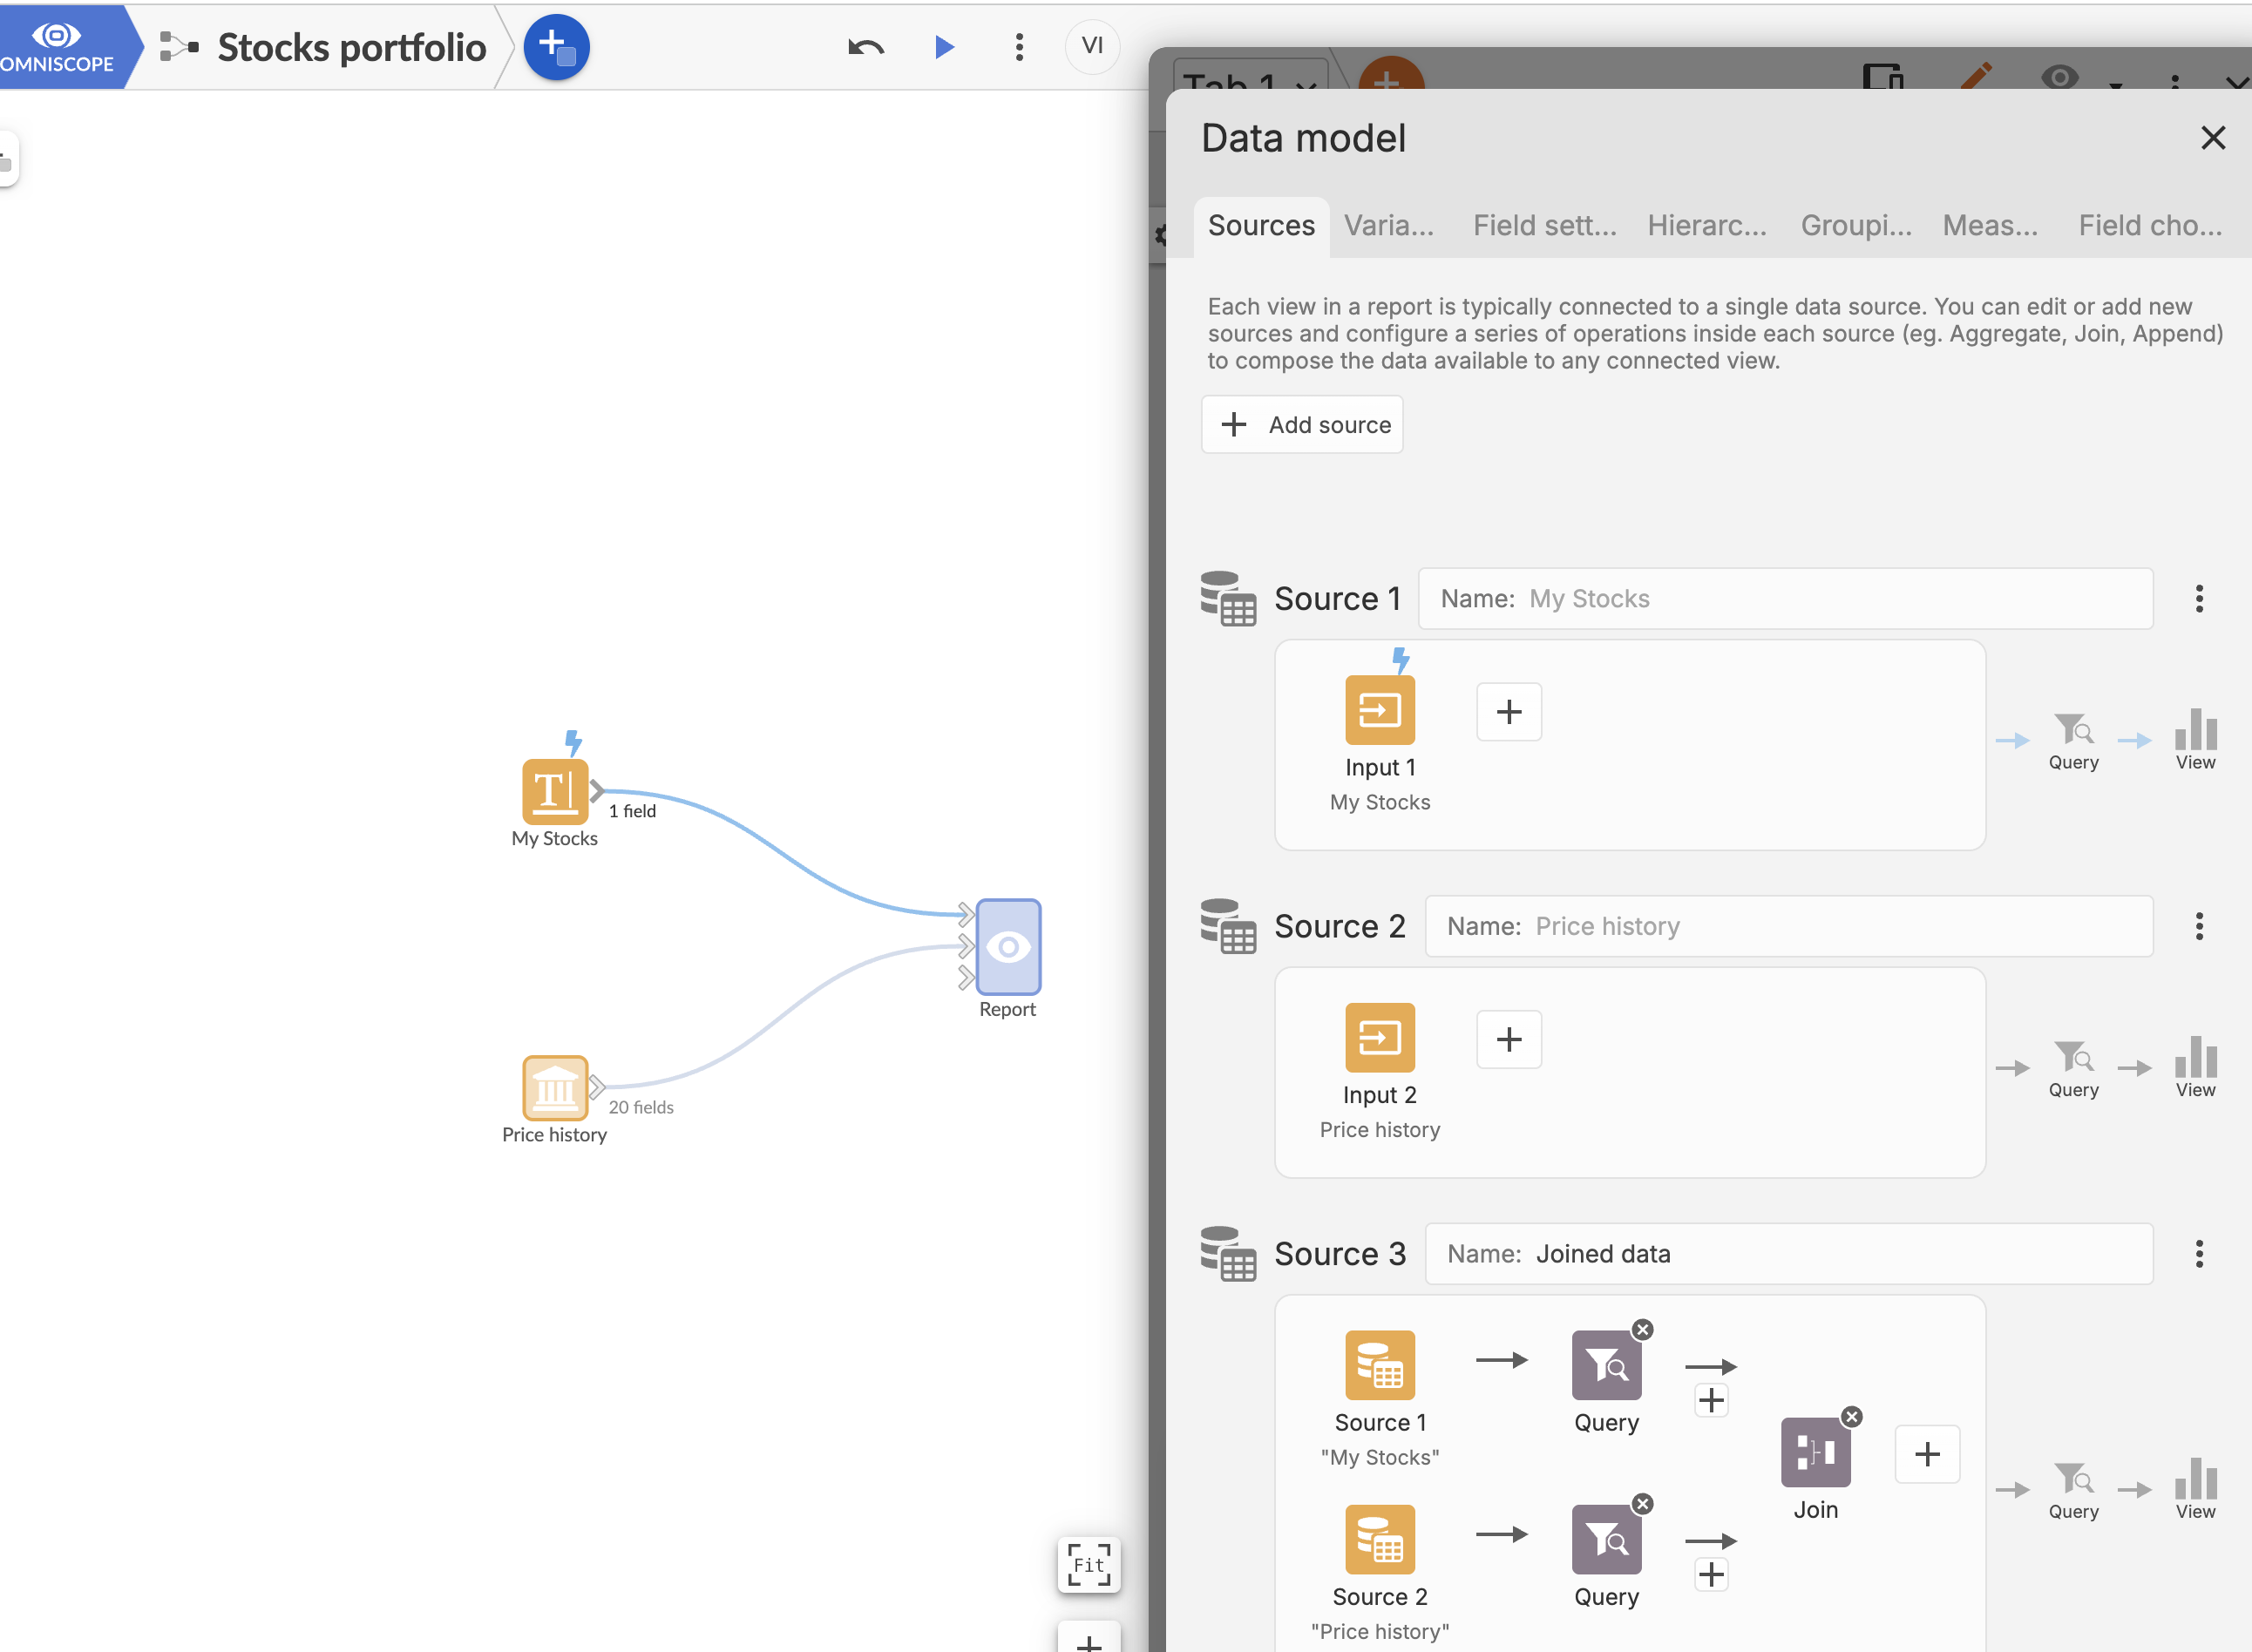The image size is (2252, 1652).
Task: Click the Add source button
Action: (x=1302, y=425)
